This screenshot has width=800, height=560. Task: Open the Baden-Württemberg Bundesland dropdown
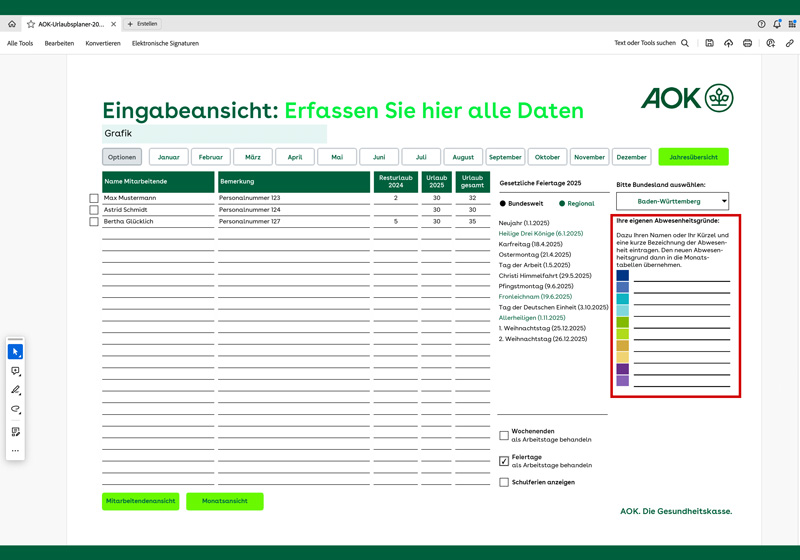(x=672, y=201)
